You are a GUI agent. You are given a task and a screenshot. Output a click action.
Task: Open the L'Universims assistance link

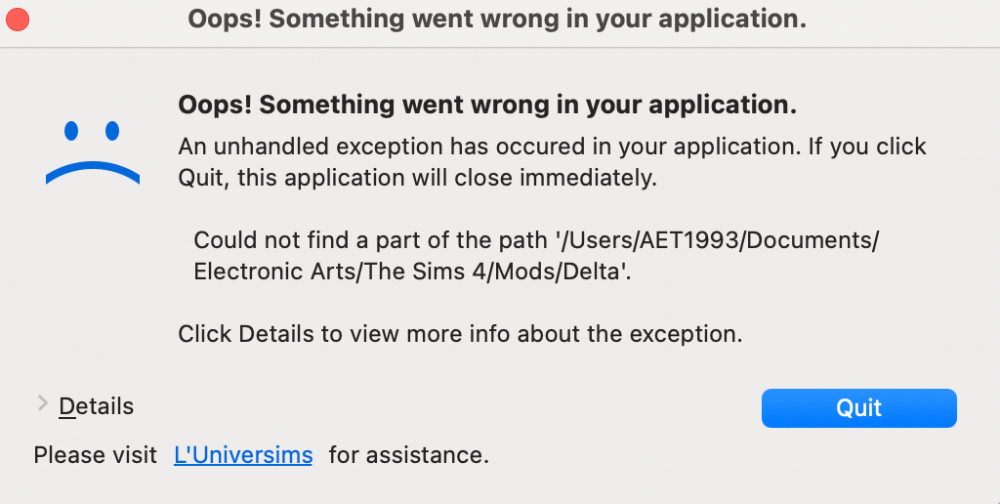[243, 456]
